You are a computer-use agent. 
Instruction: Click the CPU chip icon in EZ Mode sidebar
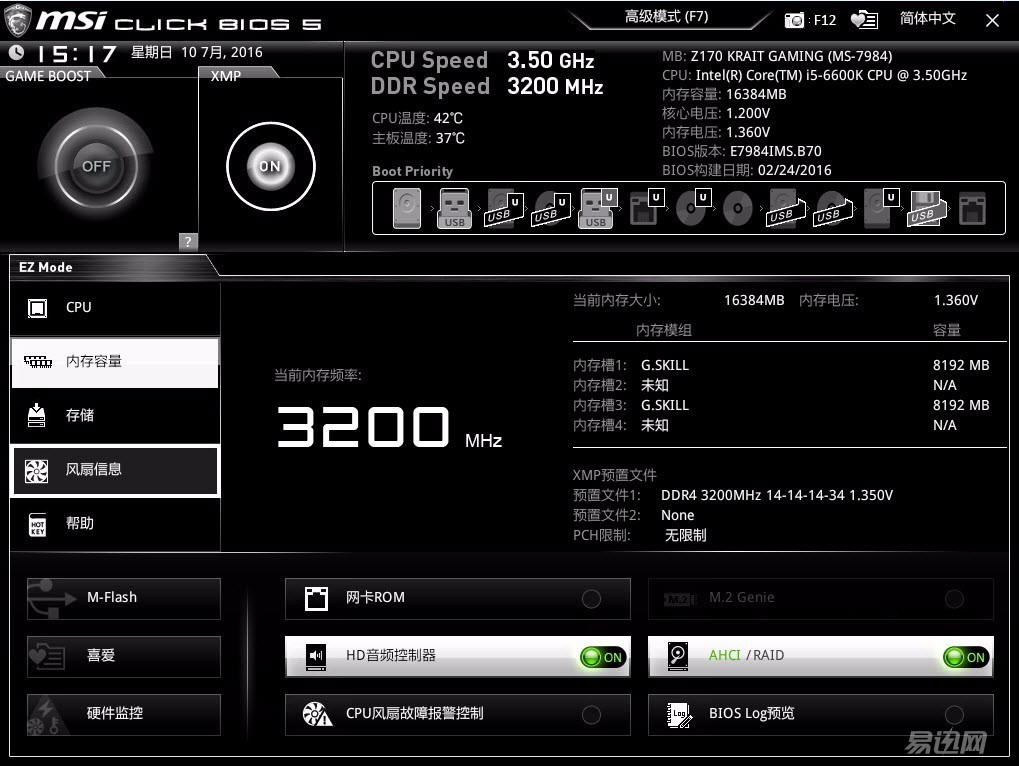coord(37,307)
